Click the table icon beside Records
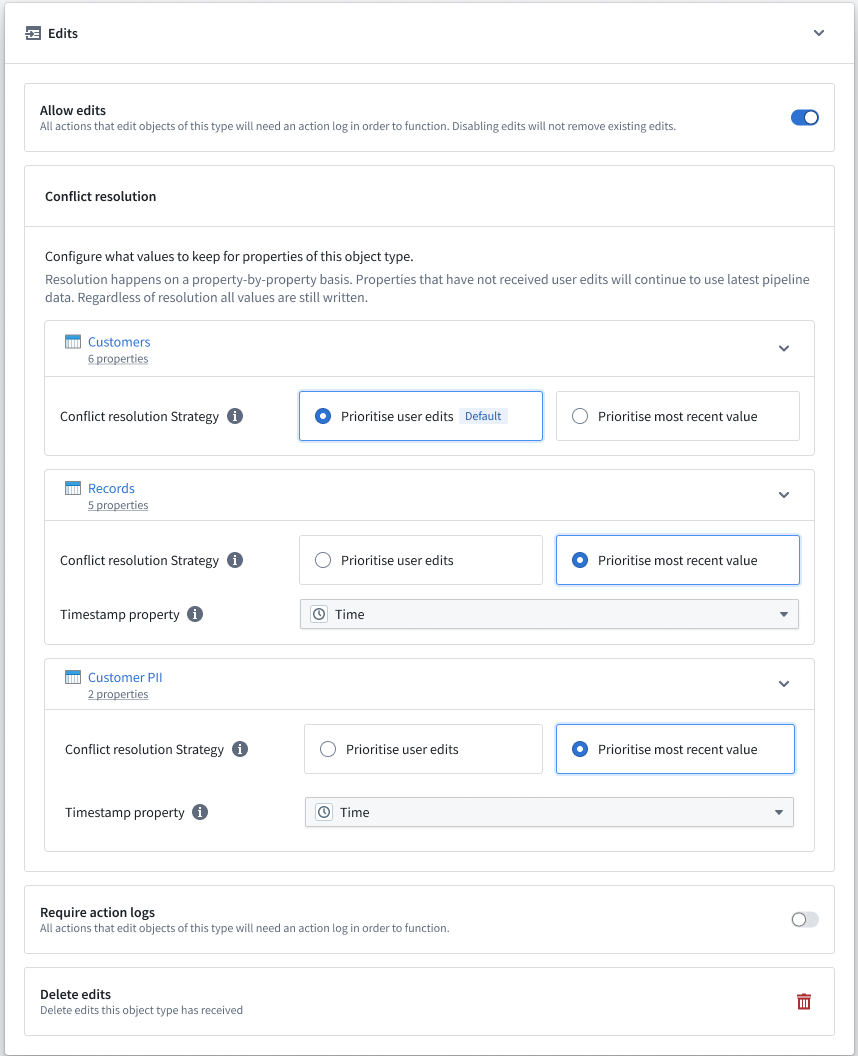 (73, 488)
